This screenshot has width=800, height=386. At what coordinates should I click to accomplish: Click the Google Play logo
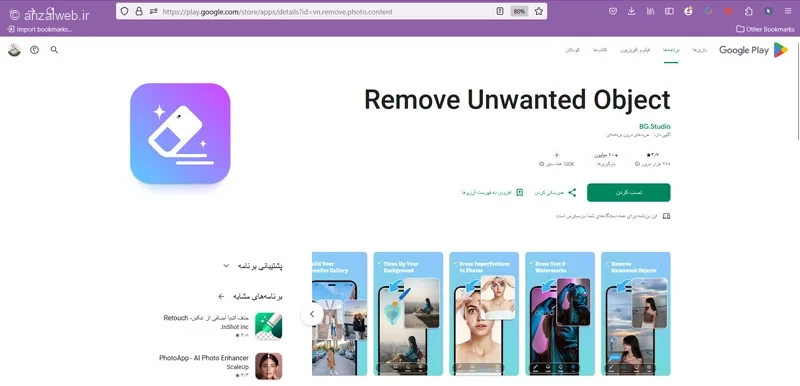point(754,50)
